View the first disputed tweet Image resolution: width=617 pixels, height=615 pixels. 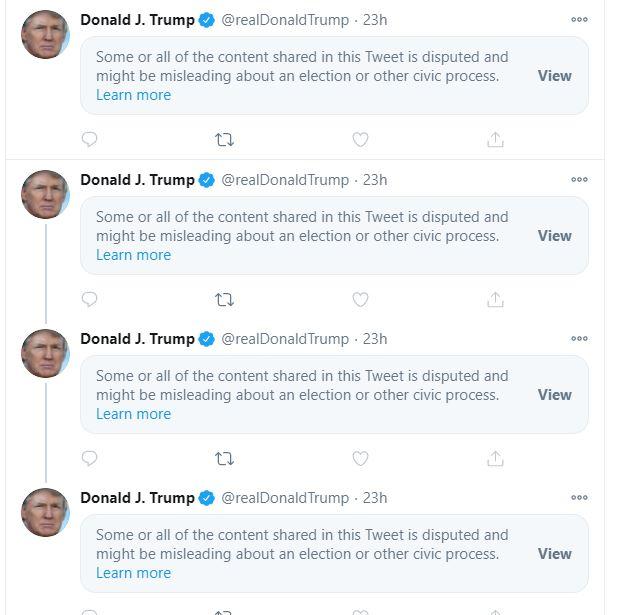click(x=554, y=76)
